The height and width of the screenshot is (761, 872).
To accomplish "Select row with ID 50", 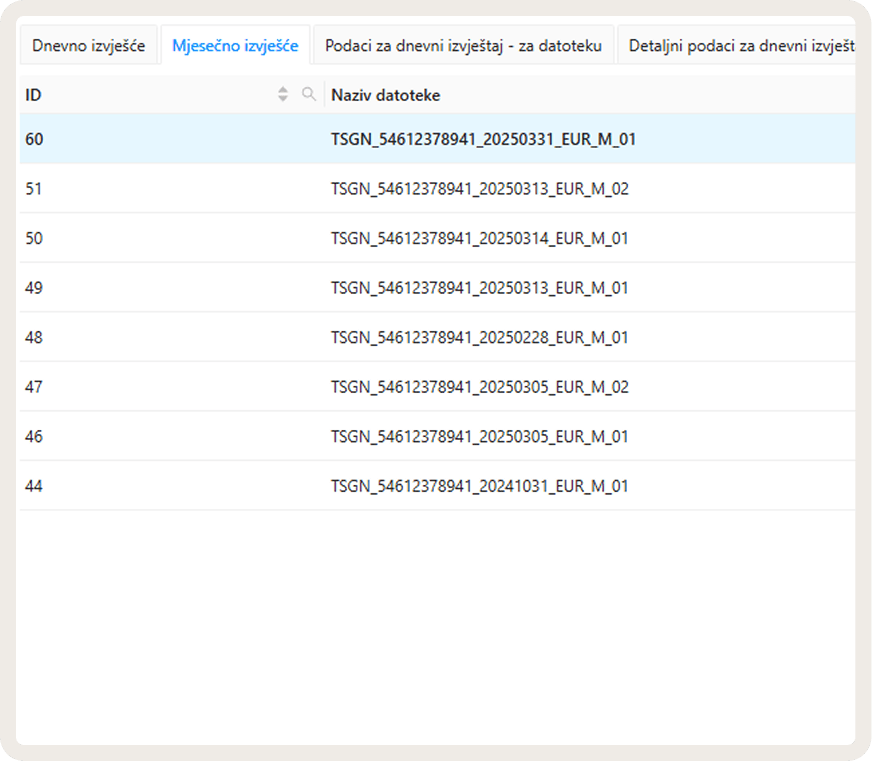I will pos(438,238).
